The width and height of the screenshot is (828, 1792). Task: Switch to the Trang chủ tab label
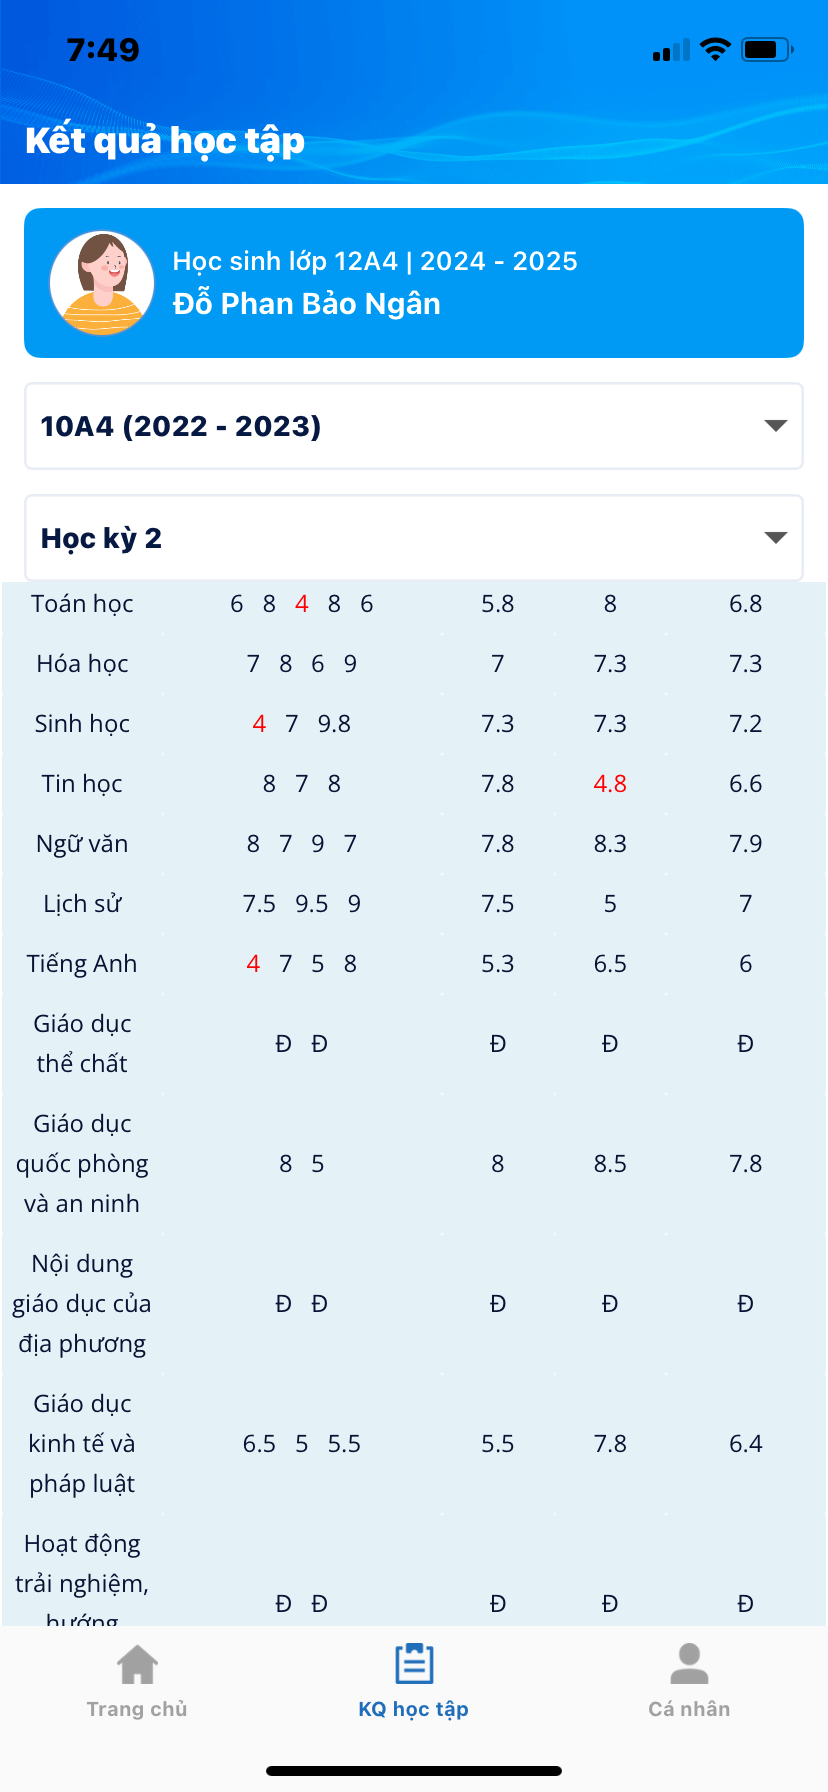click(137, 1709)
